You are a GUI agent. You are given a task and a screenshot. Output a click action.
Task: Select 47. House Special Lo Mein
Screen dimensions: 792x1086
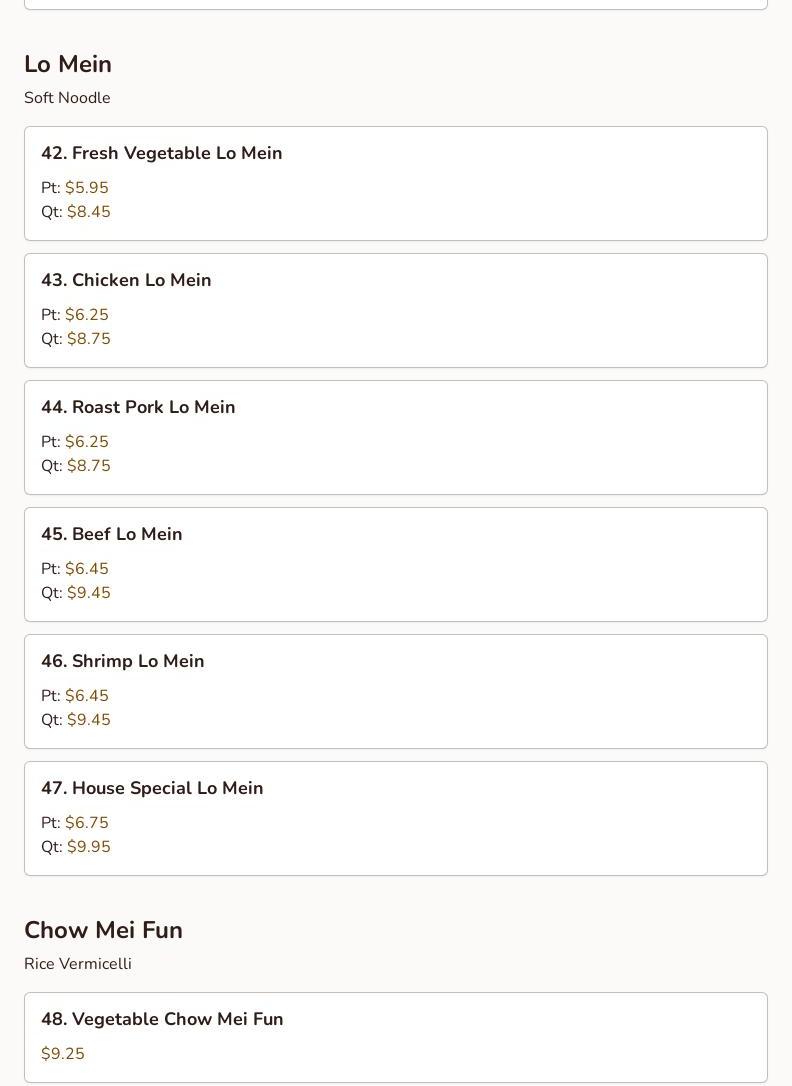pyautogui.click(x=395, y=819)
